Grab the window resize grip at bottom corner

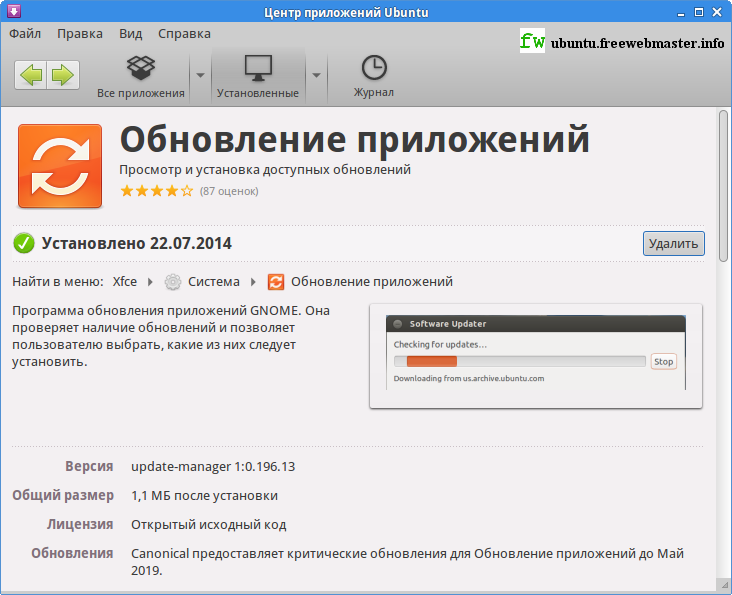click(x=725, y=584)
